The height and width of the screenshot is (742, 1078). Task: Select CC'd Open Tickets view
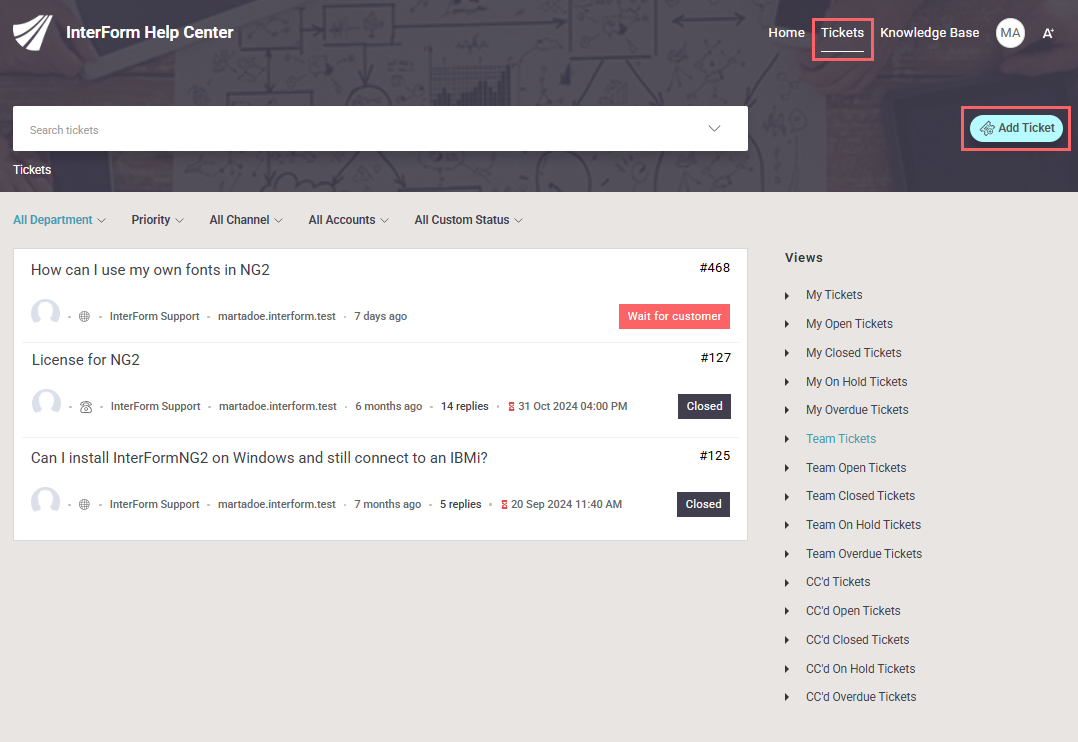click(x=852, y=611)
